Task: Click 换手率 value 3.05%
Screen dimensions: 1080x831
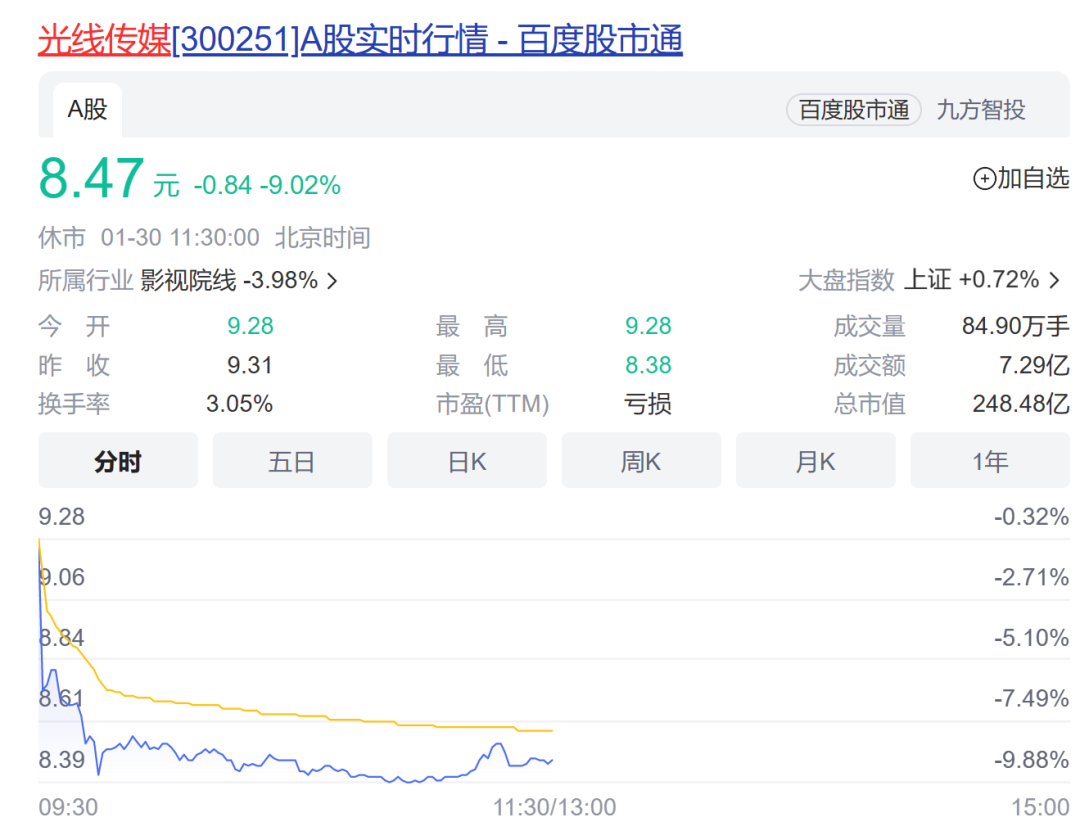Action: click(240, 404)
